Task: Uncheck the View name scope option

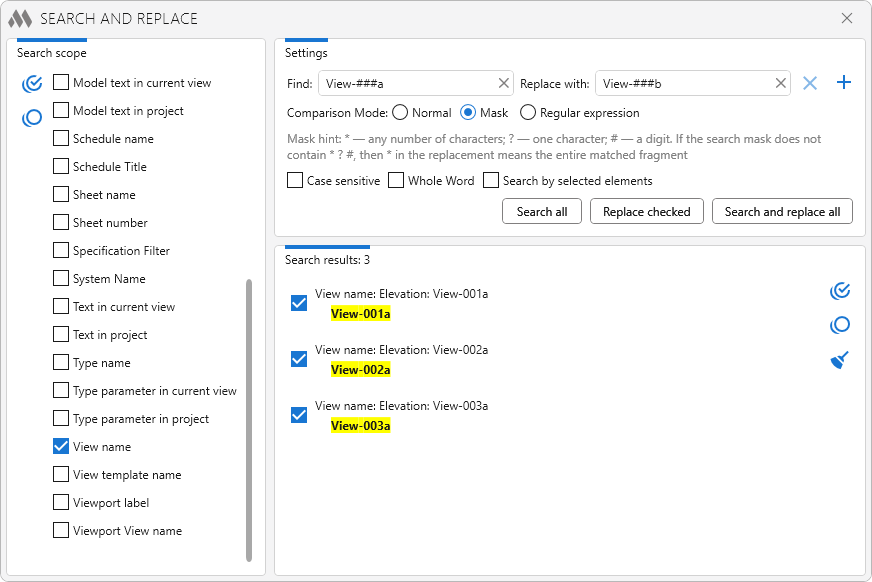Action: pyautogui.click(x=61, y=447)
